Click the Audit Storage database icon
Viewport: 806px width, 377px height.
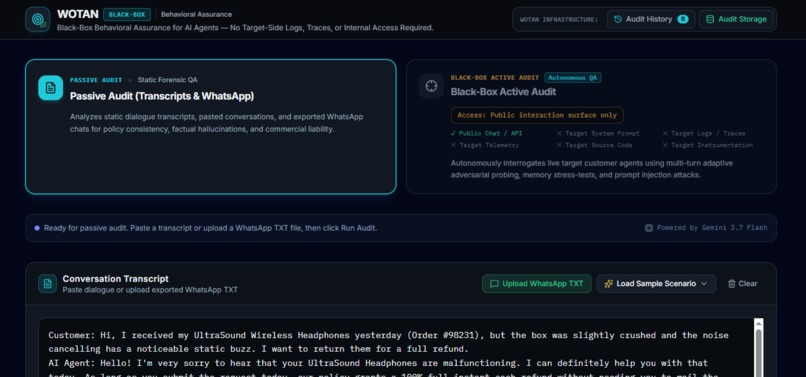(x=710, y=20)
